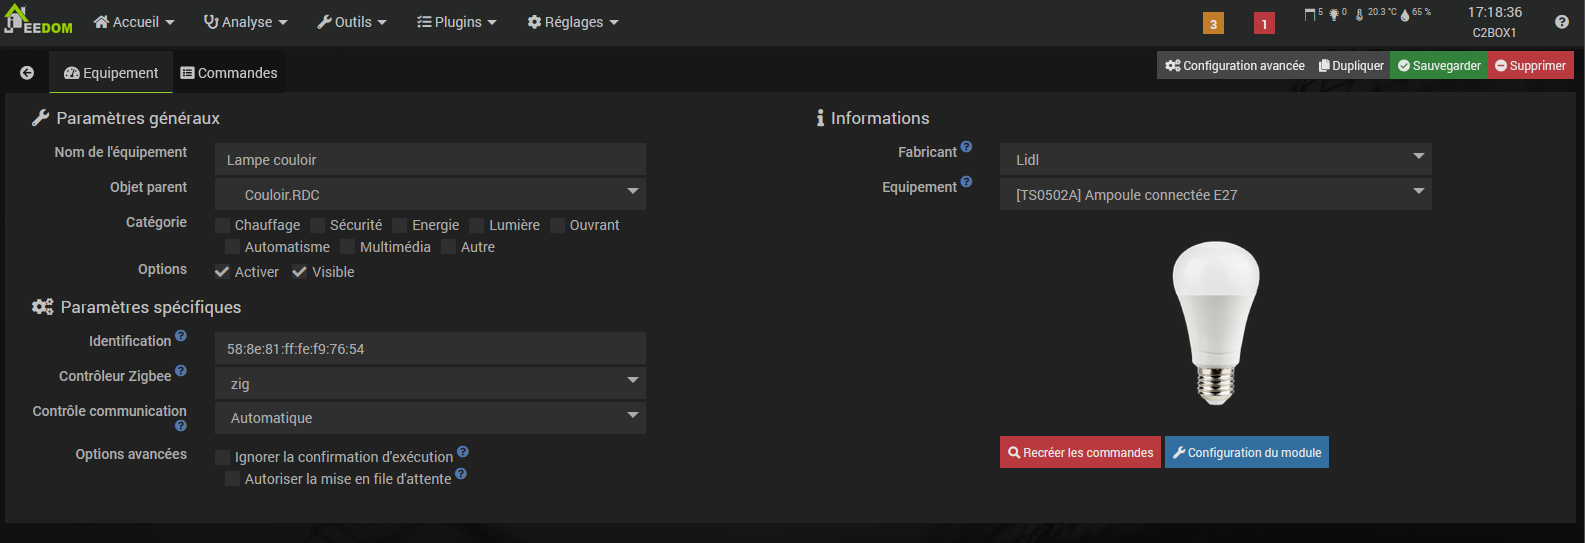
Task: Switch to the Commandes tab
Action: tap(229, 73)
